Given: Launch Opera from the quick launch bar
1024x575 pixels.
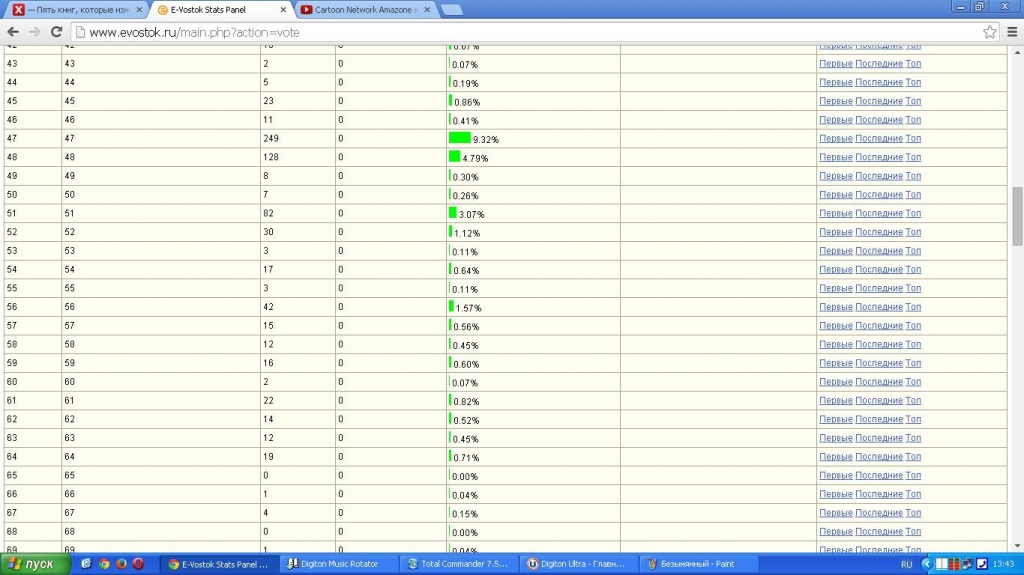Looking at the screenshot, I should 138,564.
